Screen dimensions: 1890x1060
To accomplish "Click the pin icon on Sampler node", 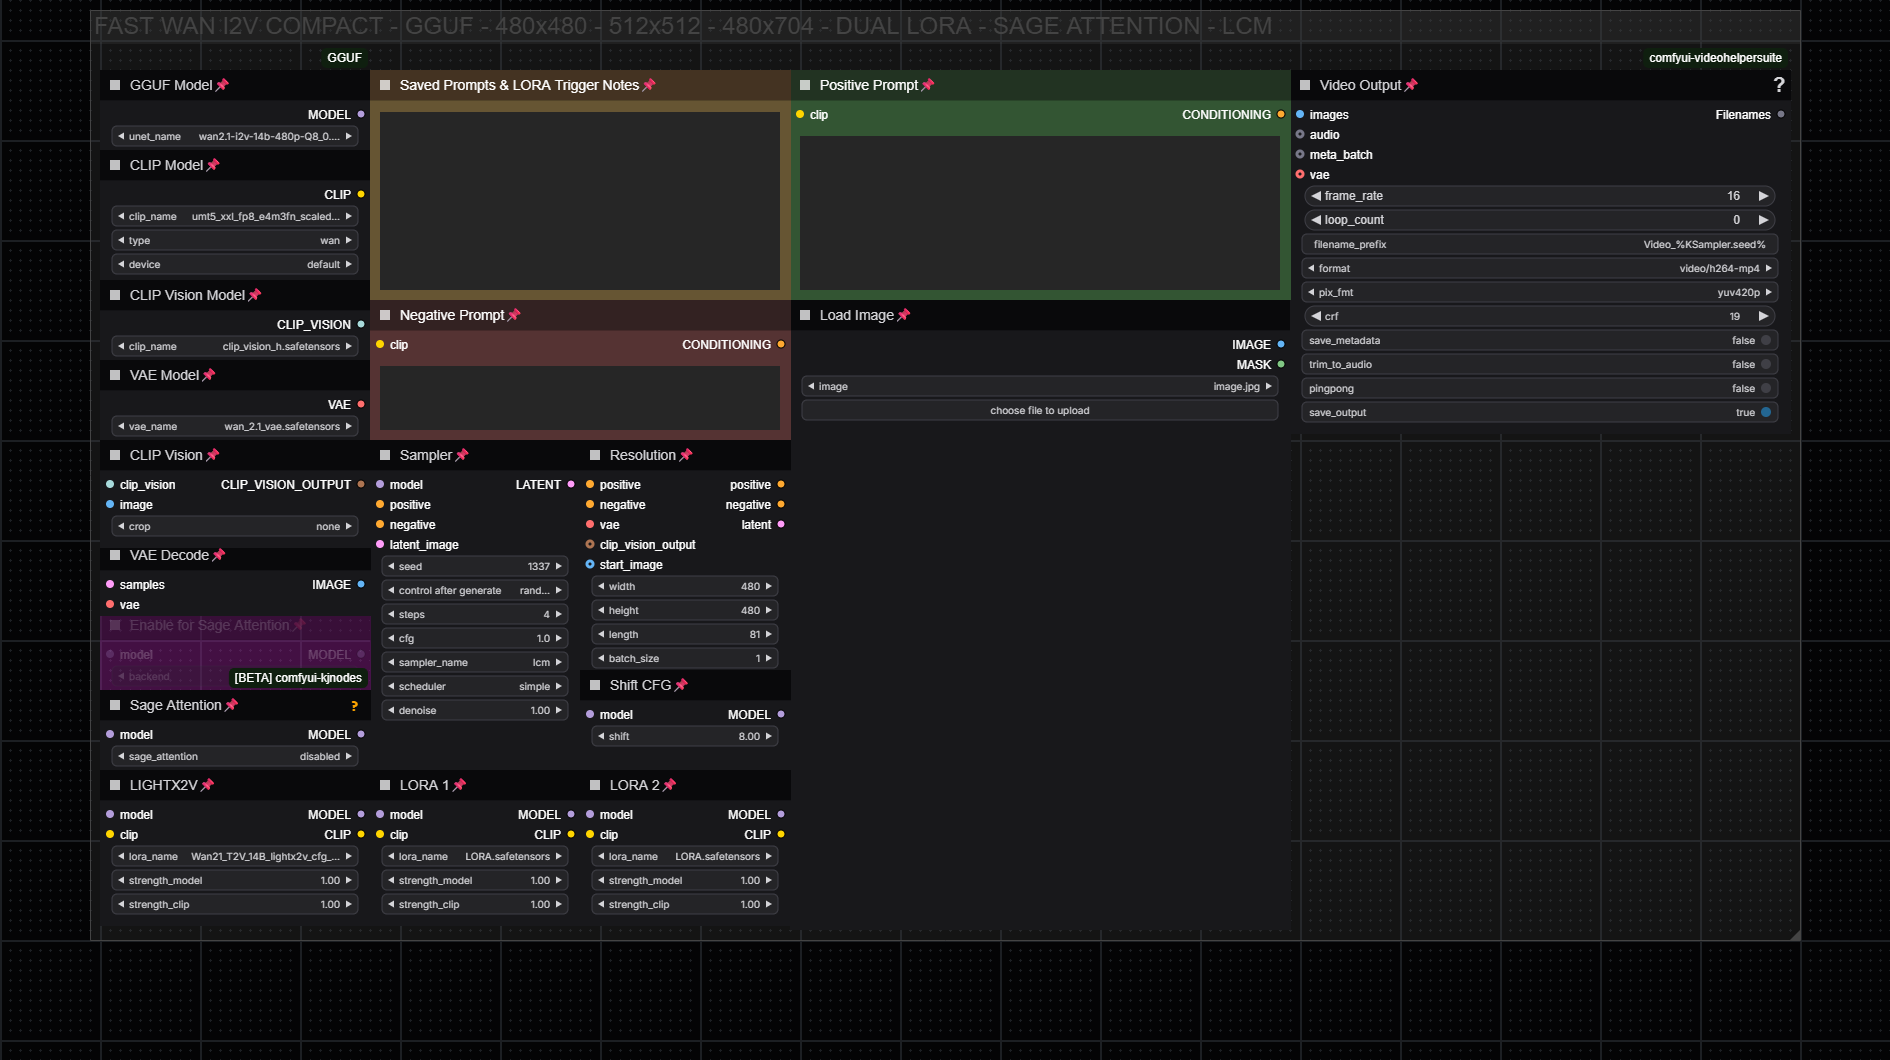I will [x=462, y=455].
